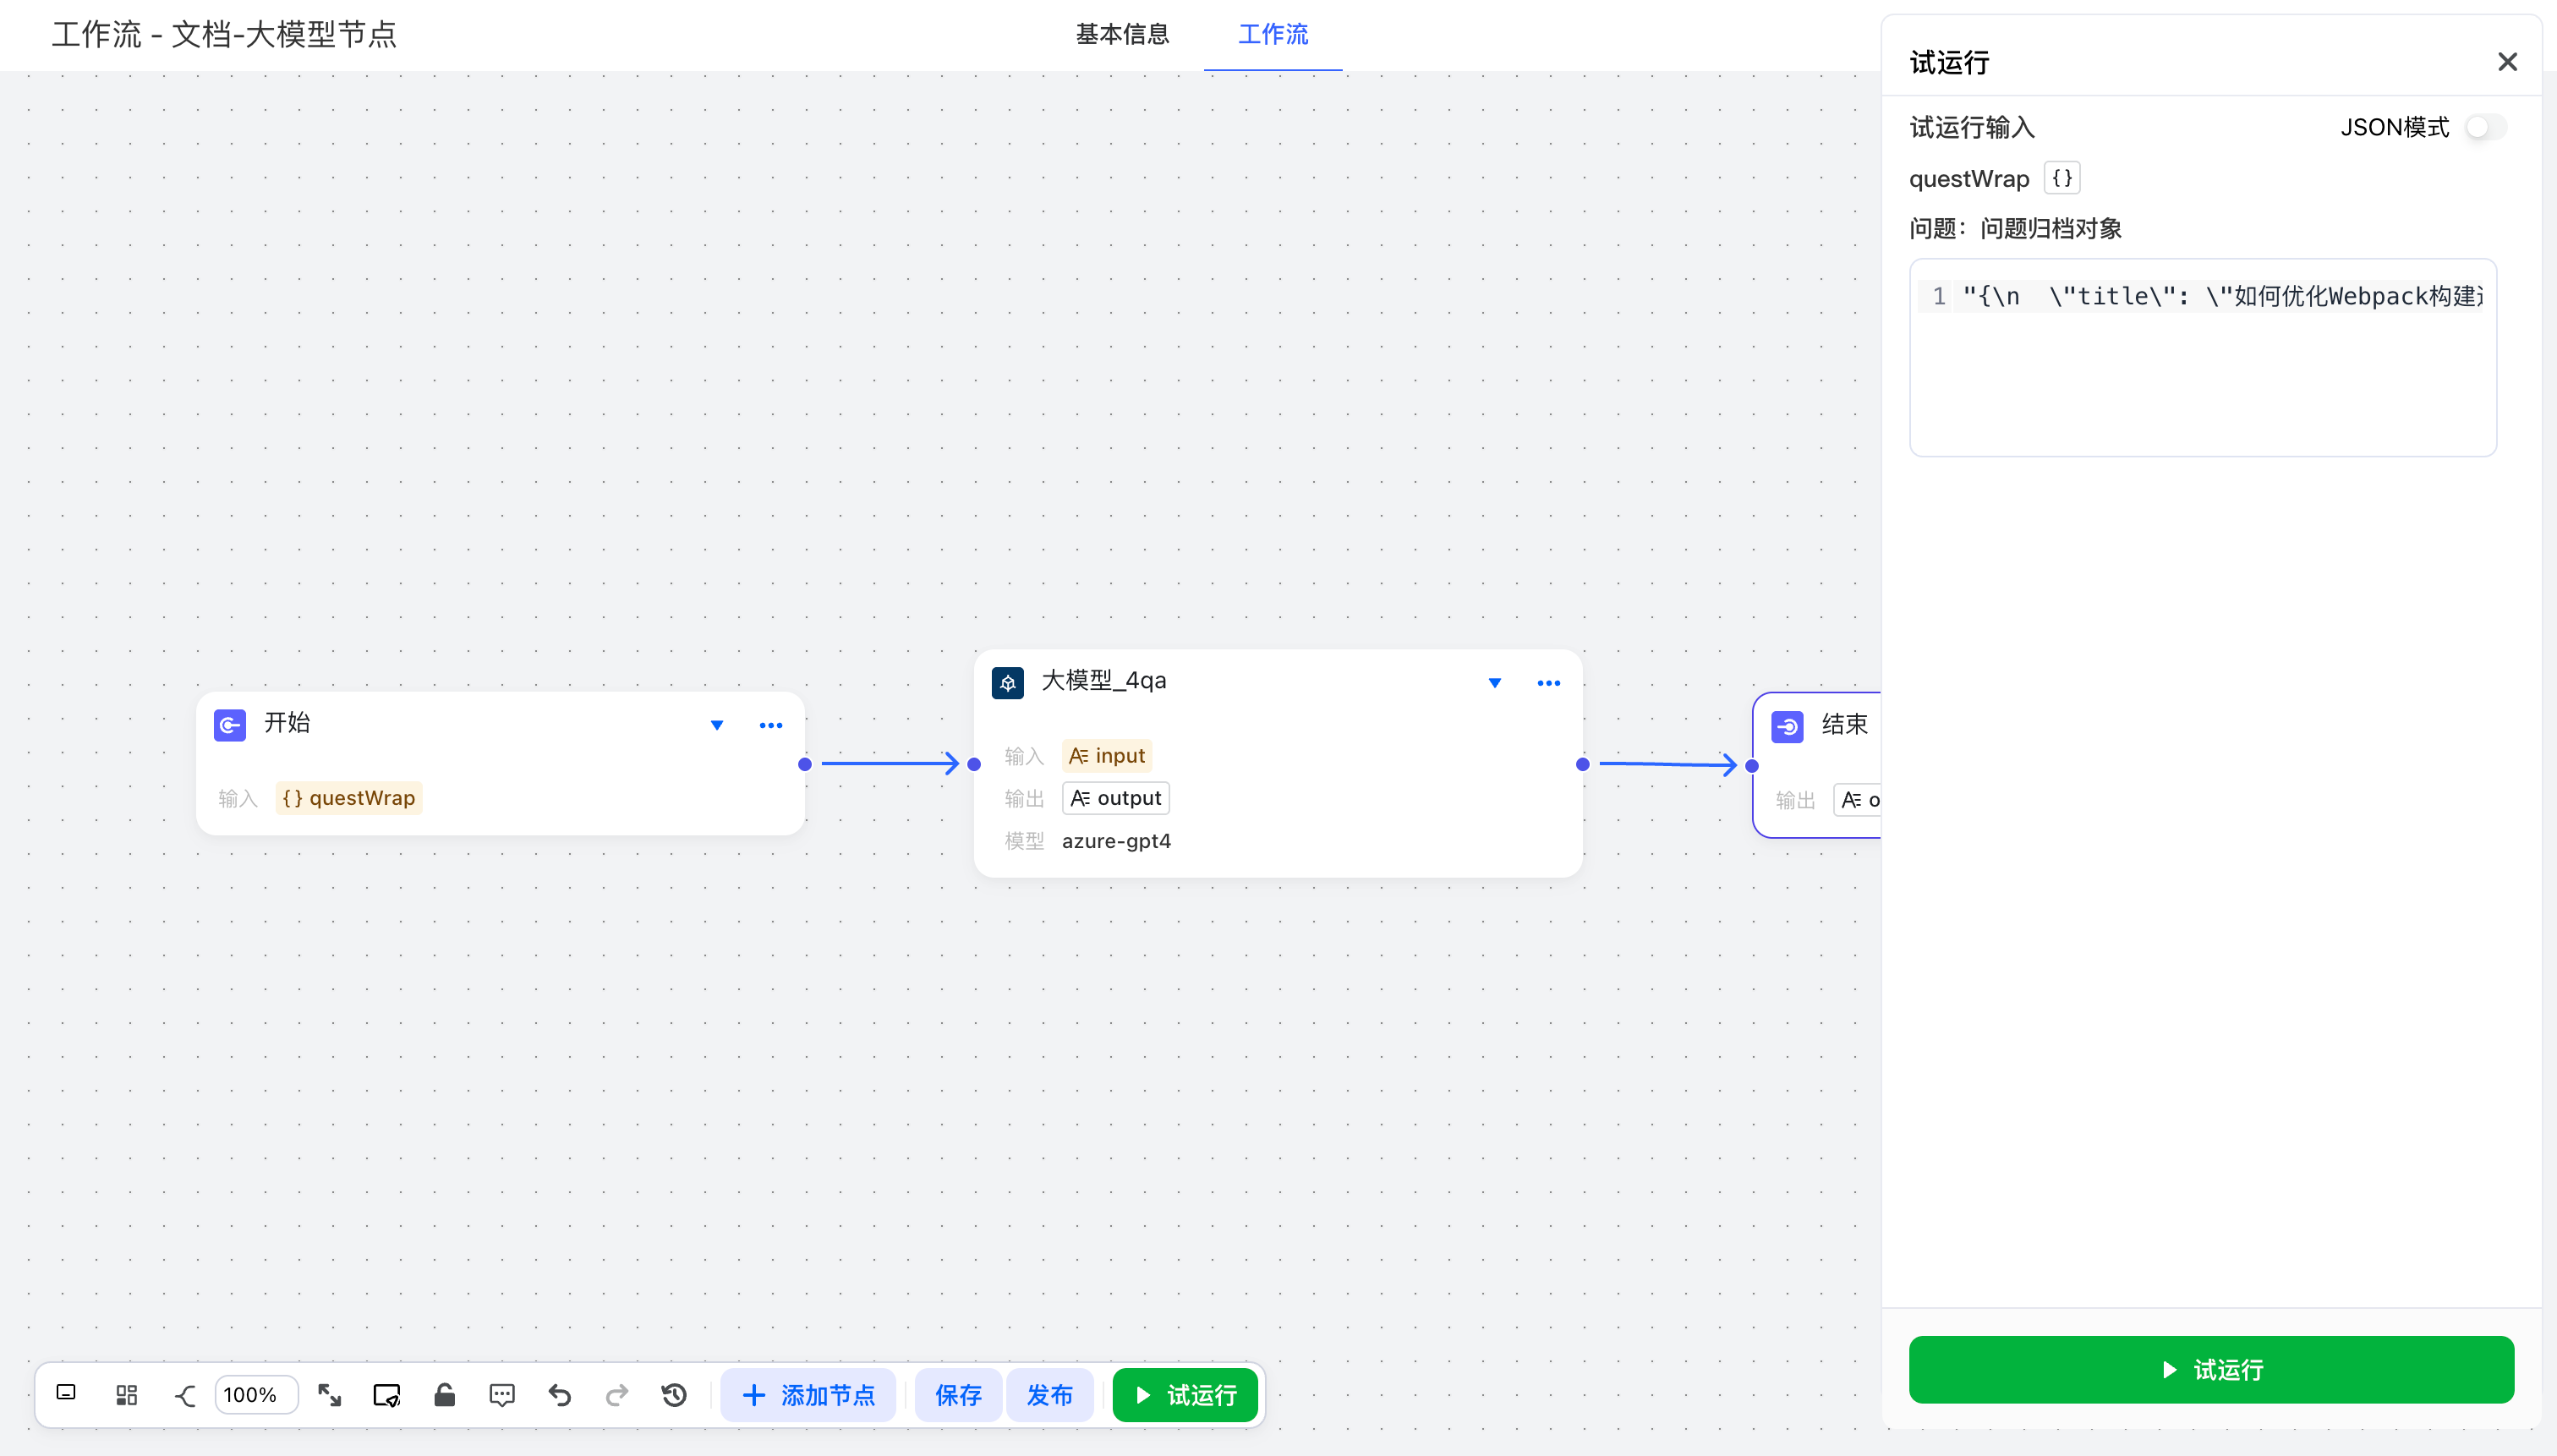Click the comment bubble icon
This screenshot has width=2557, height=1456.
point(502,1395)
